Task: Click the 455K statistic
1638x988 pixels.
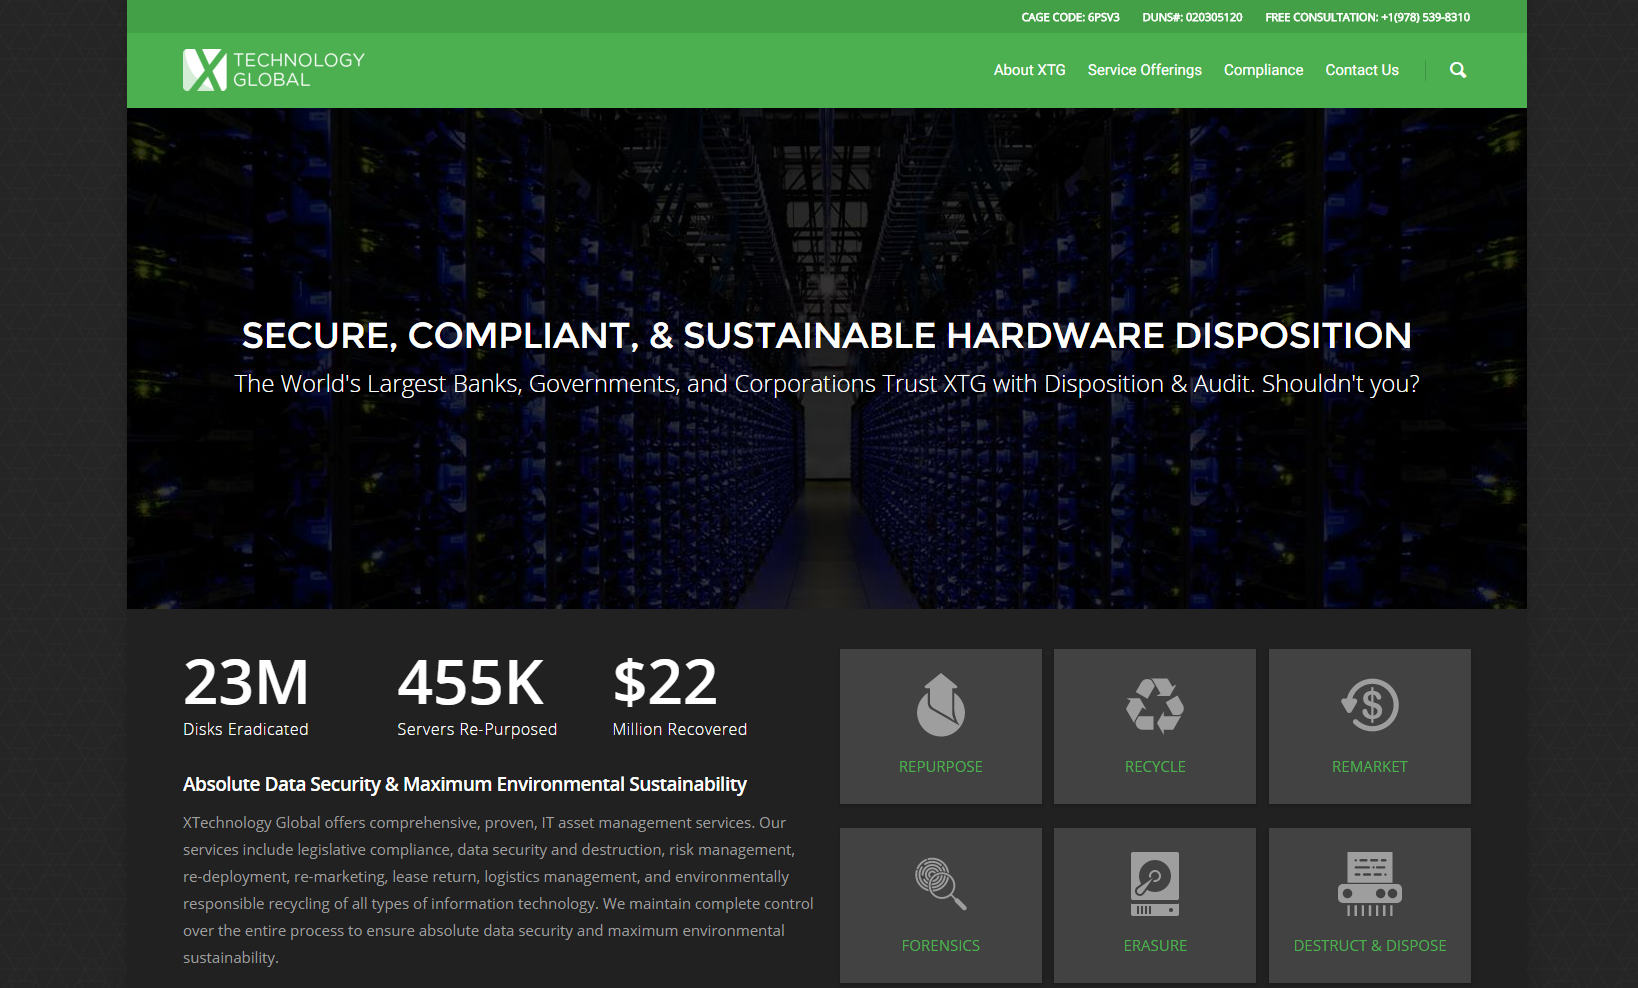Action: click(471, 682)
